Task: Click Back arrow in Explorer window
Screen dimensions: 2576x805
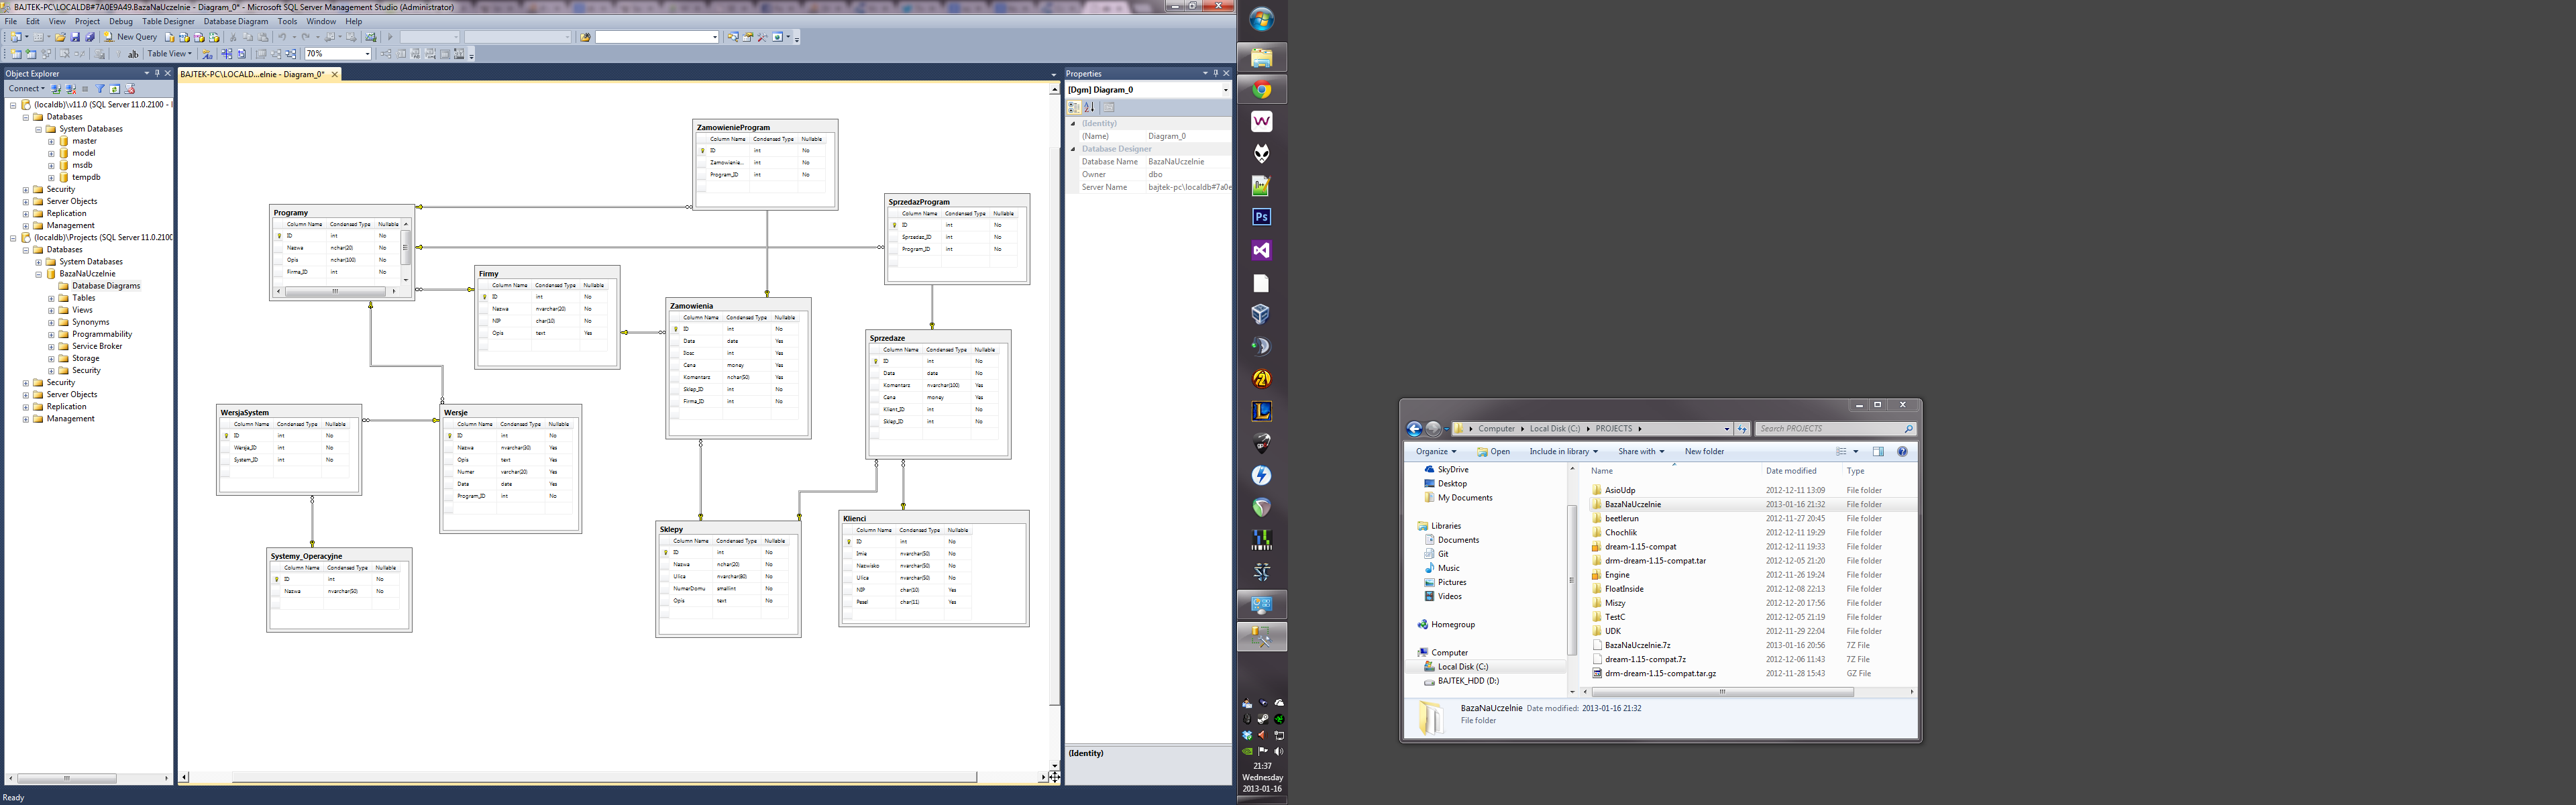Action: (x=1414, y=429)
